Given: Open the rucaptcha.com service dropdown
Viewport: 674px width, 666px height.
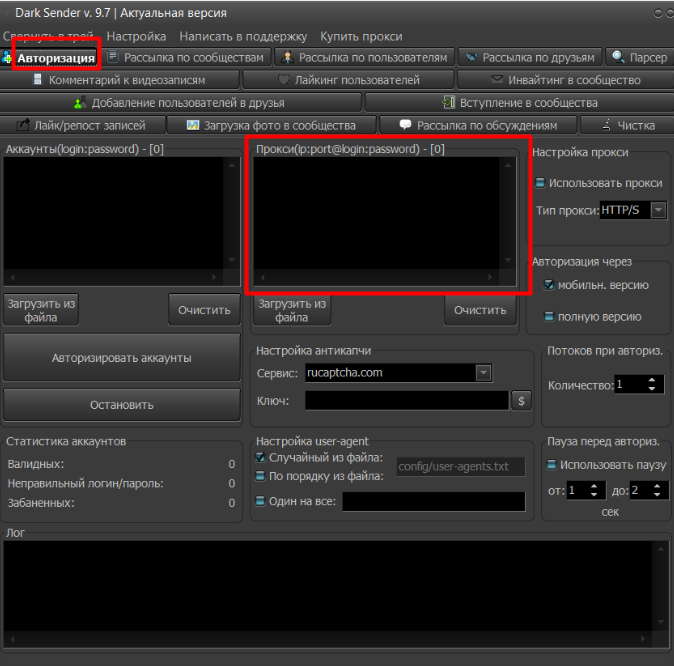Looking at the screenshot, I should (483, 373).
